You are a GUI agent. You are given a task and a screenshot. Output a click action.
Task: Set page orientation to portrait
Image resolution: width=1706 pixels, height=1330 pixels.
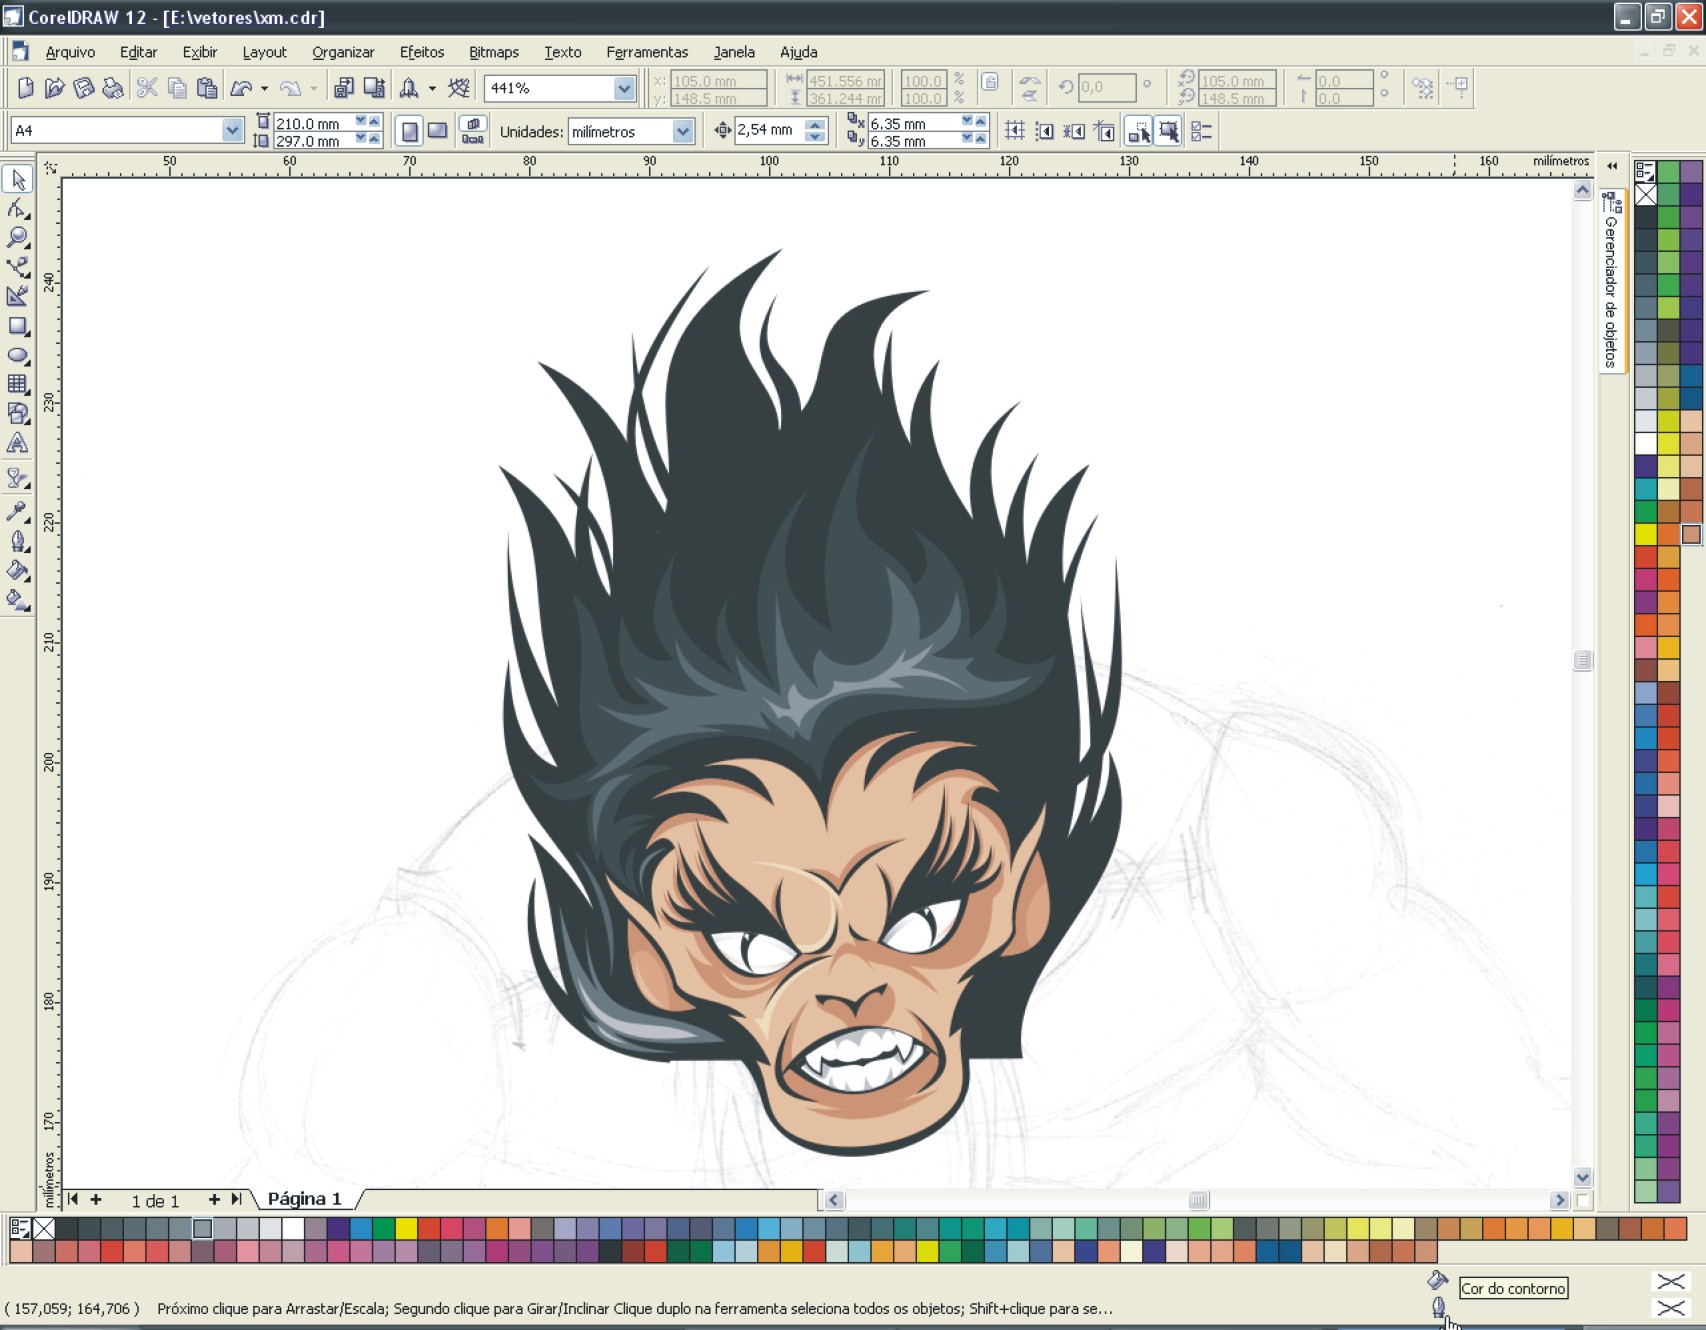[409, 131]
